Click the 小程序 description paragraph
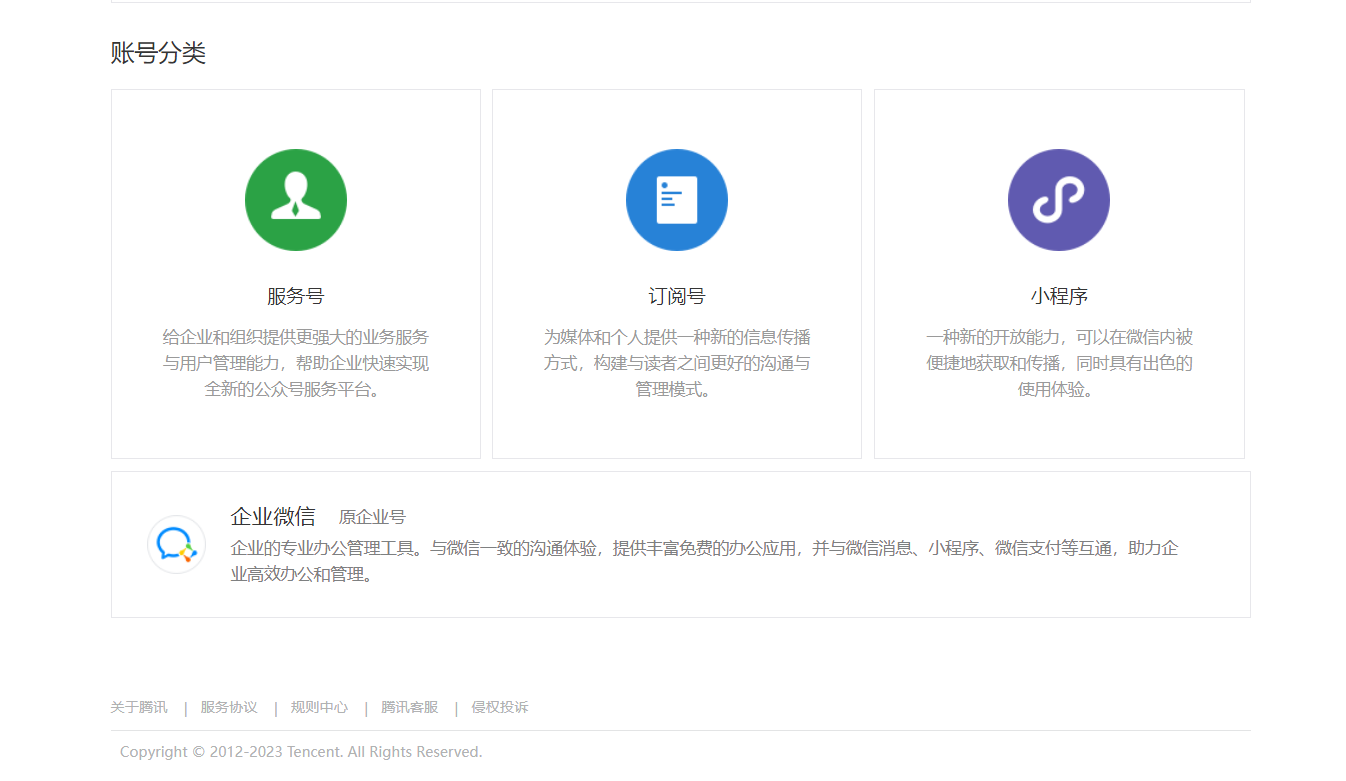 (1059, 363)
